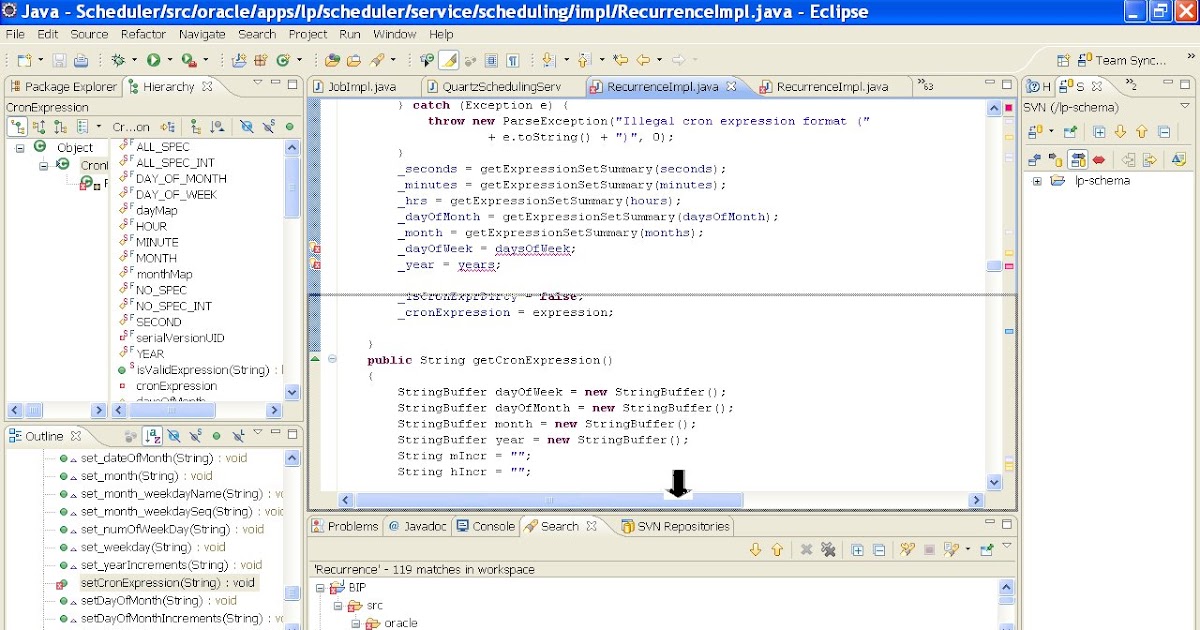Viewport: 1200px width, 630px height.
Task: Click Expand All icon in Search view
Action: [x=857, y=550]
